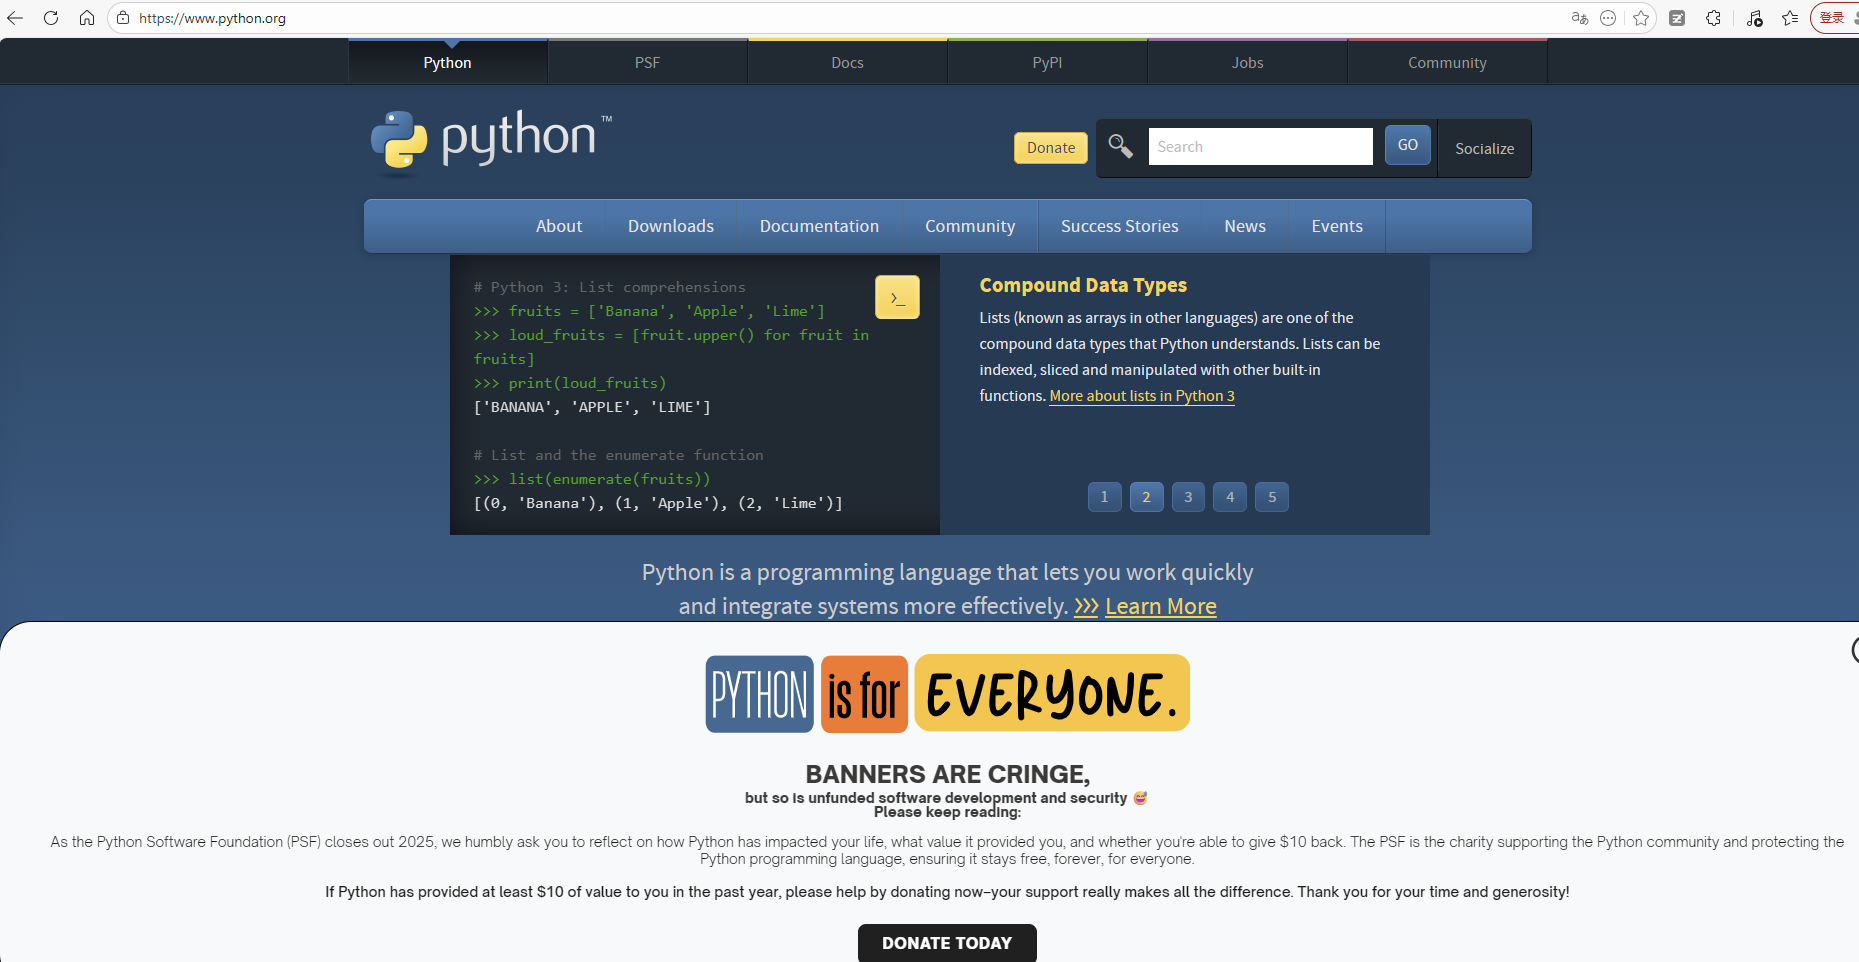Open the Documentation menu

click(x=819, y=226)
